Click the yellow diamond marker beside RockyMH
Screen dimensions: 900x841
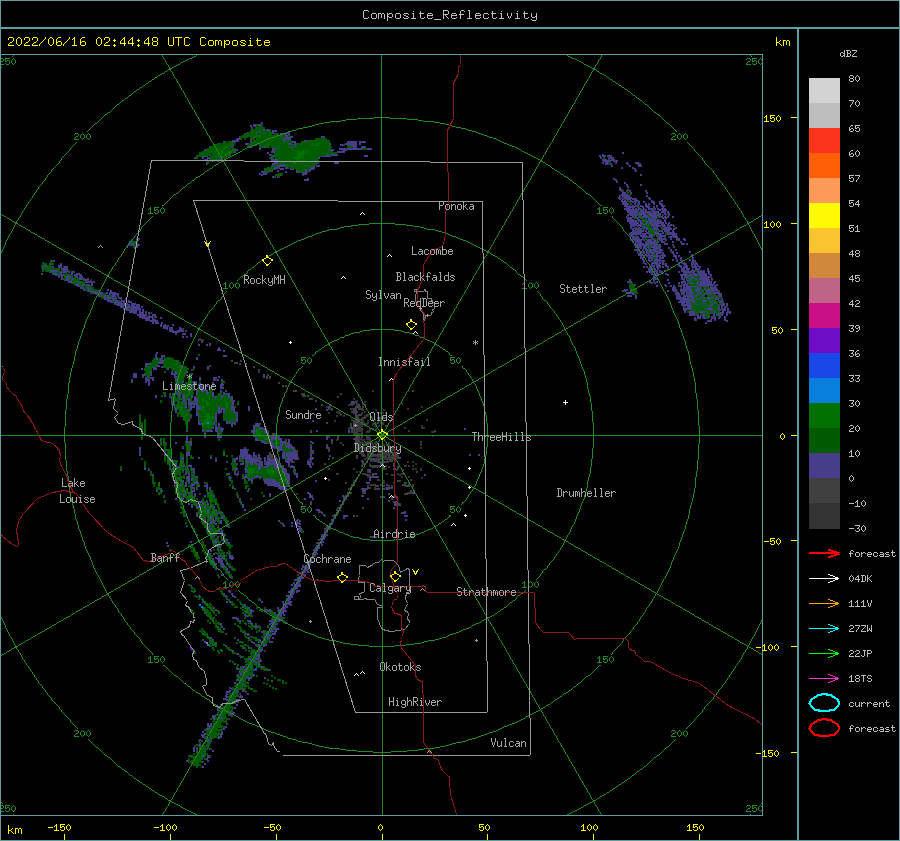click(267, 261)
